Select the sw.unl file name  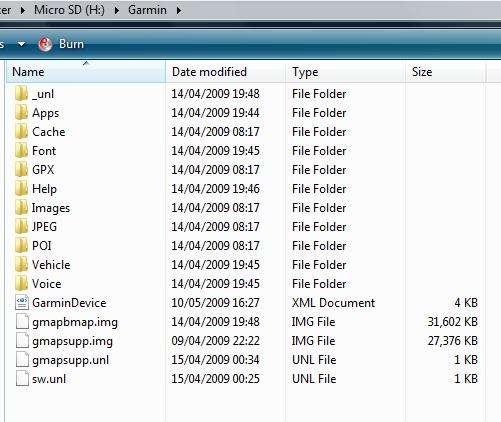coord(49,379)
